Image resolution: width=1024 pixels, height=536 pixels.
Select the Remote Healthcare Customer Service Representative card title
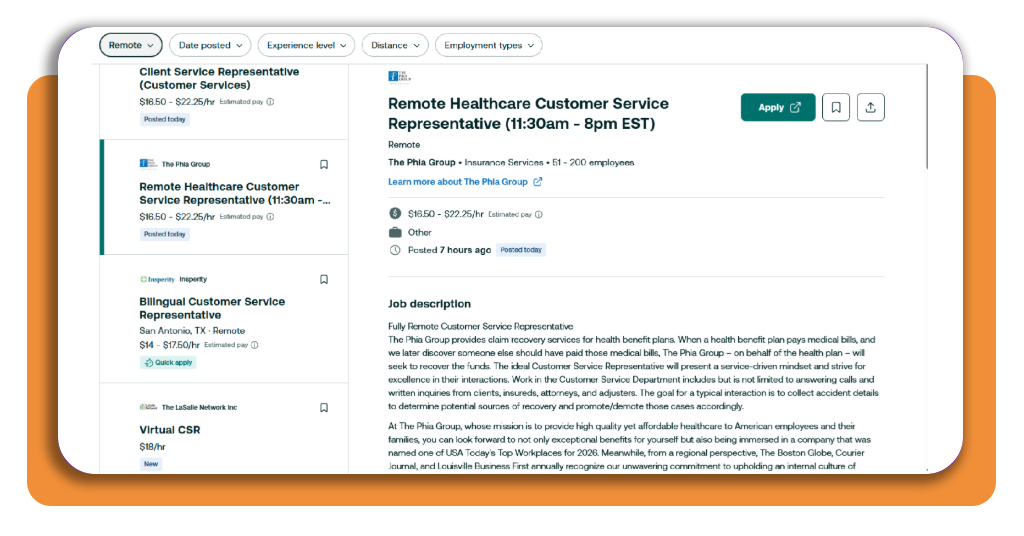(x=234, y=193)
